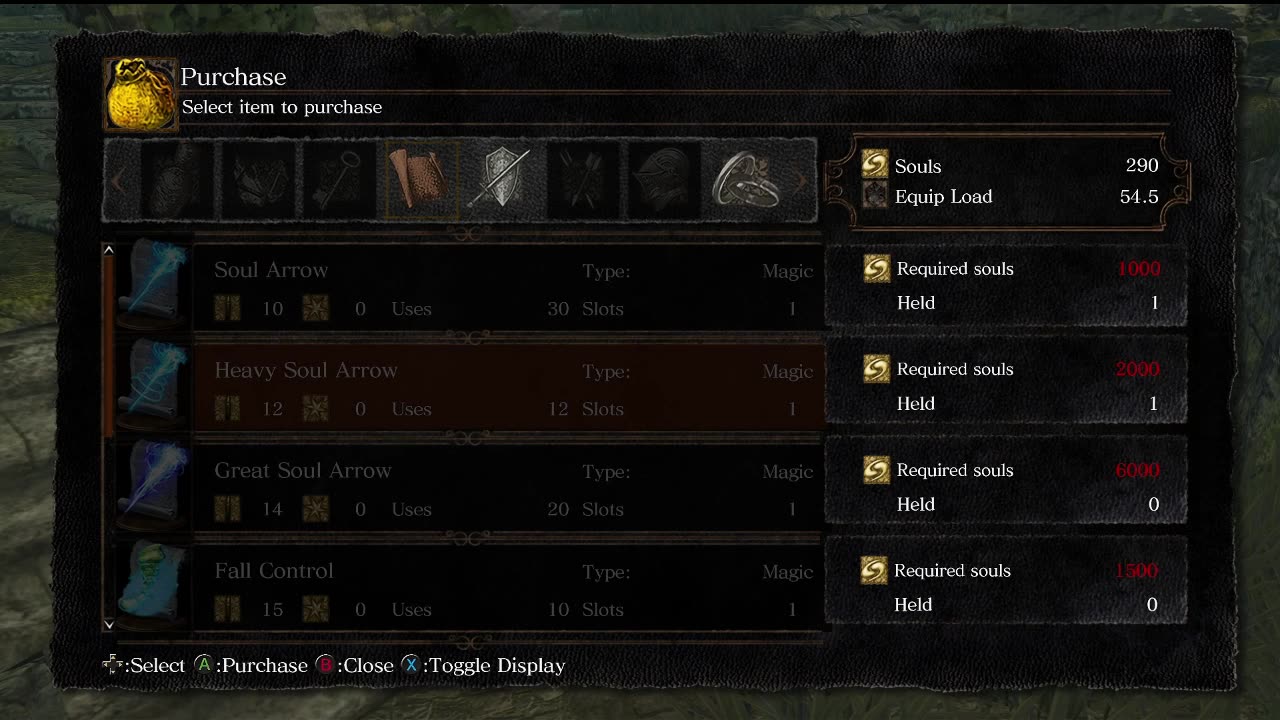
Task: Go to next category with right arrow
Action: pos(800,181)
